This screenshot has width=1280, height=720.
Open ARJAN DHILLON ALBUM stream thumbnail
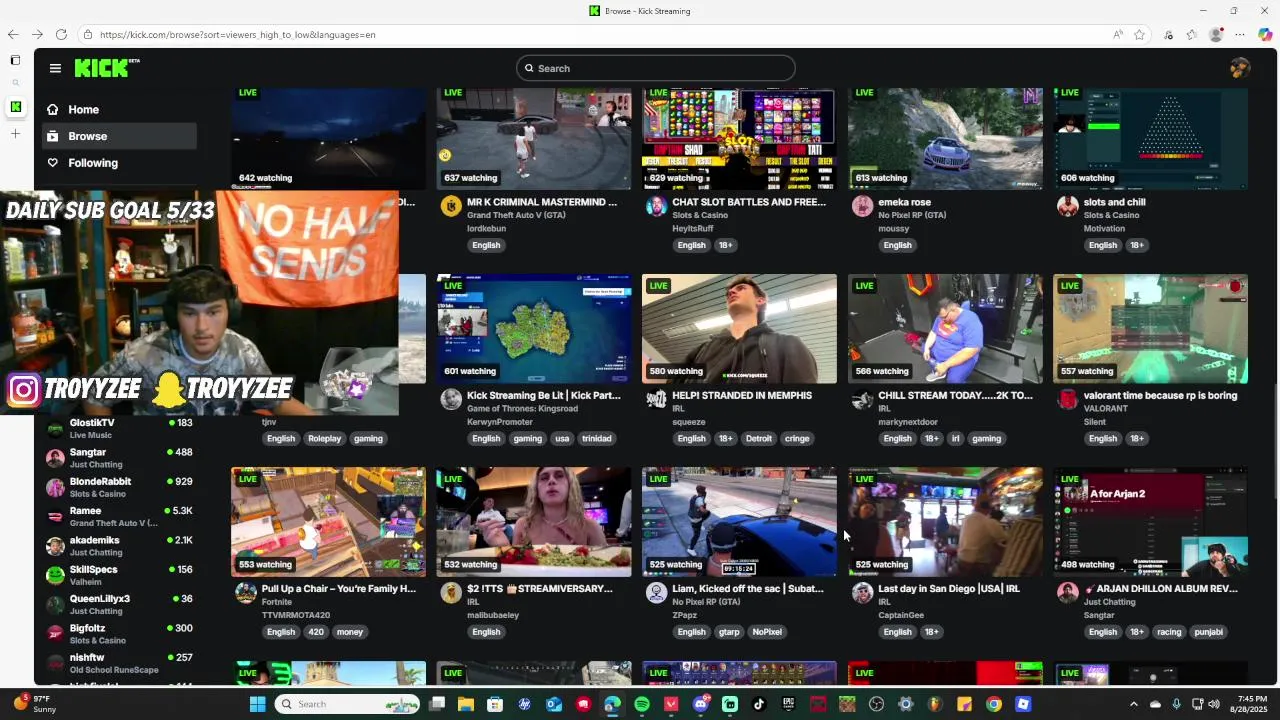1150,522
